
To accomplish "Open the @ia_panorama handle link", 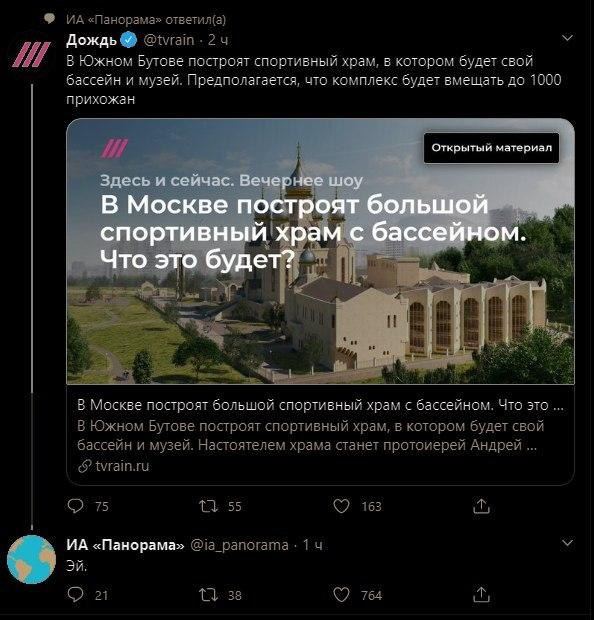I will point(240,545).
